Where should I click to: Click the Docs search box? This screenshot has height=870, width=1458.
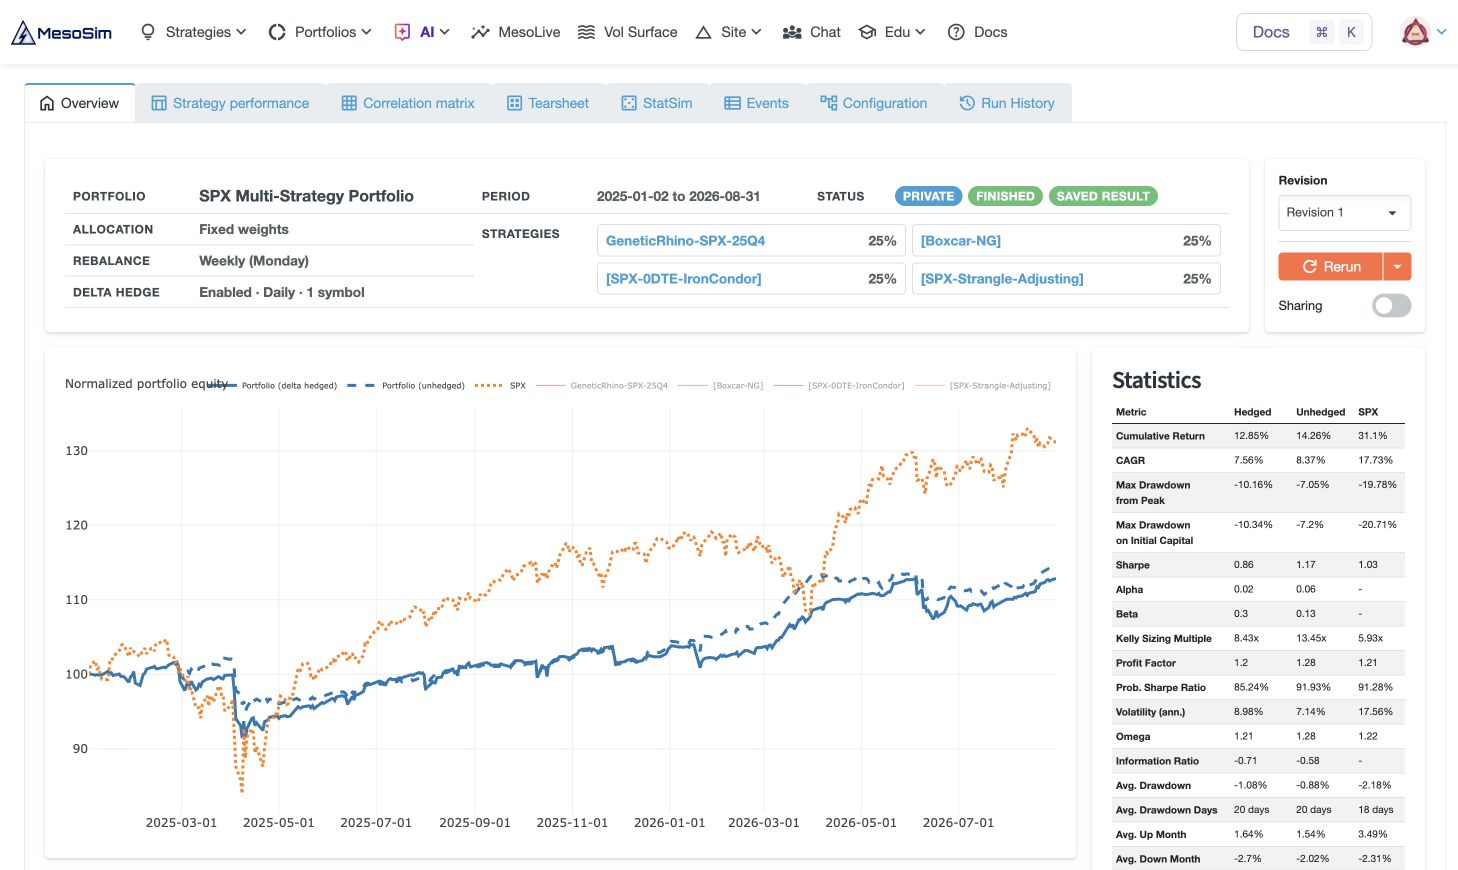click(1304, 32)
